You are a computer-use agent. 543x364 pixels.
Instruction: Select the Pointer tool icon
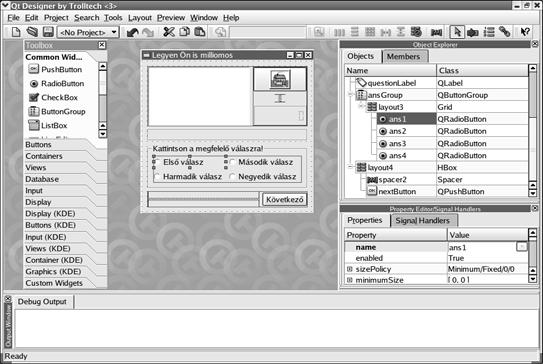tap(457, 32)
